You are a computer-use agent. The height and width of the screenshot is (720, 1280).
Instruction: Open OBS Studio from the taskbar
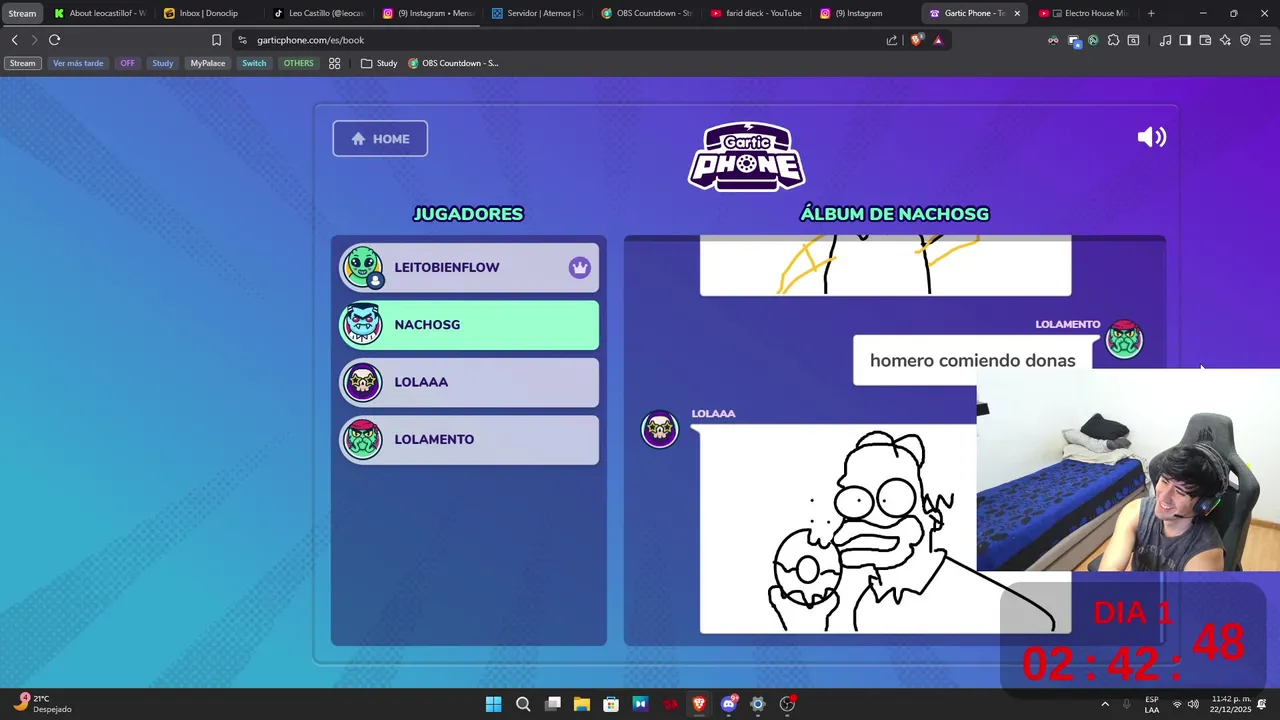point(787,704)
